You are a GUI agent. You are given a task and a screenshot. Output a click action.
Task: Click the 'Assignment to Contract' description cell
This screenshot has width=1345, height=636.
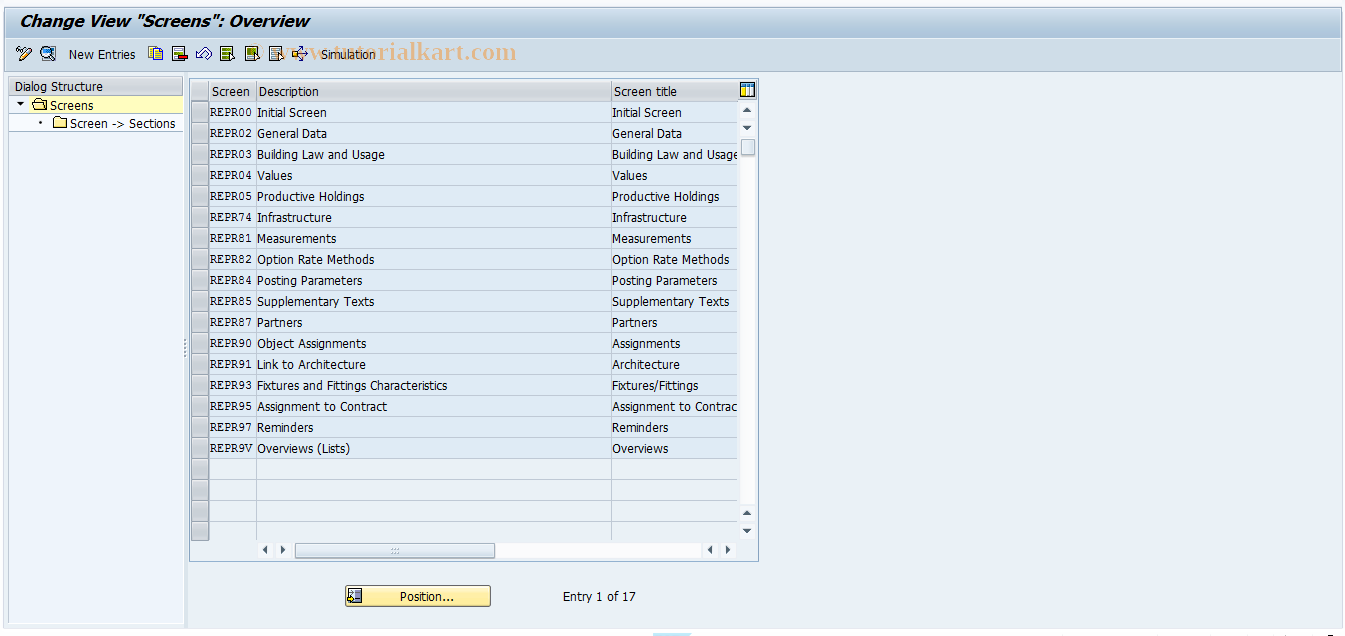[434, 406]
